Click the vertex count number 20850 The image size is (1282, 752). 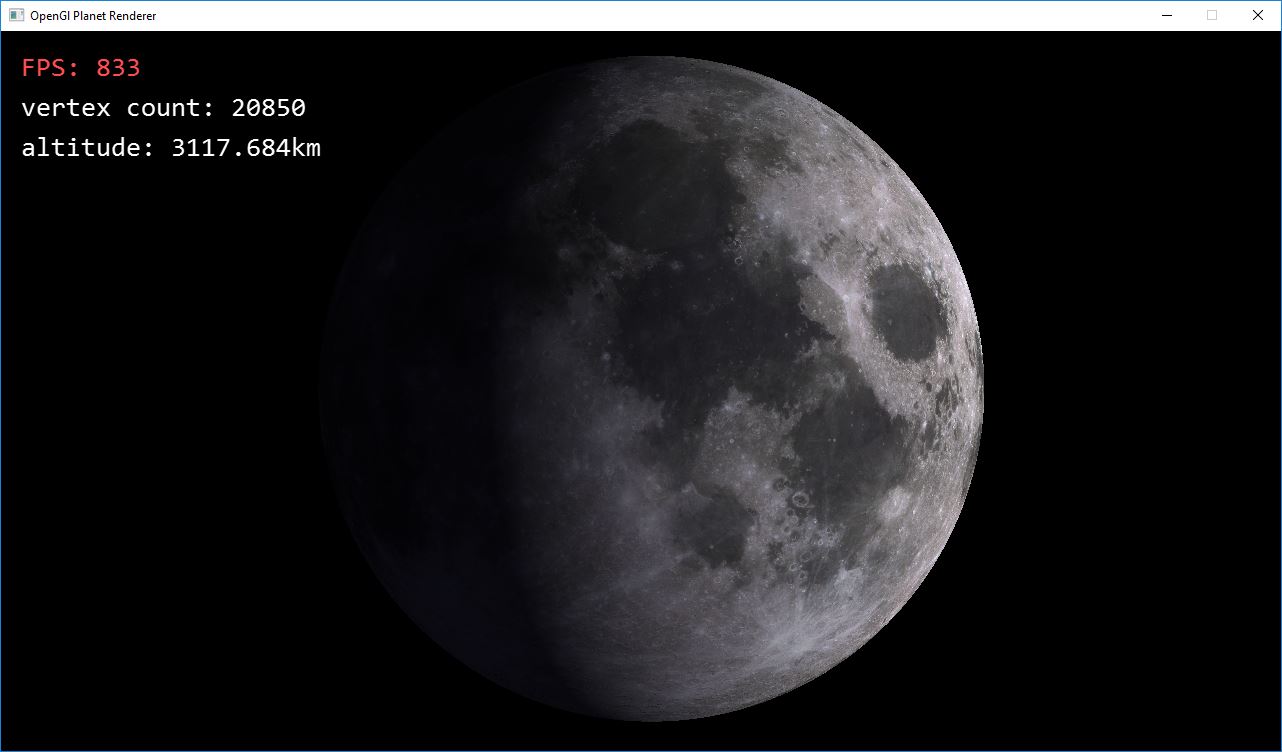click(x=268, y=108)
